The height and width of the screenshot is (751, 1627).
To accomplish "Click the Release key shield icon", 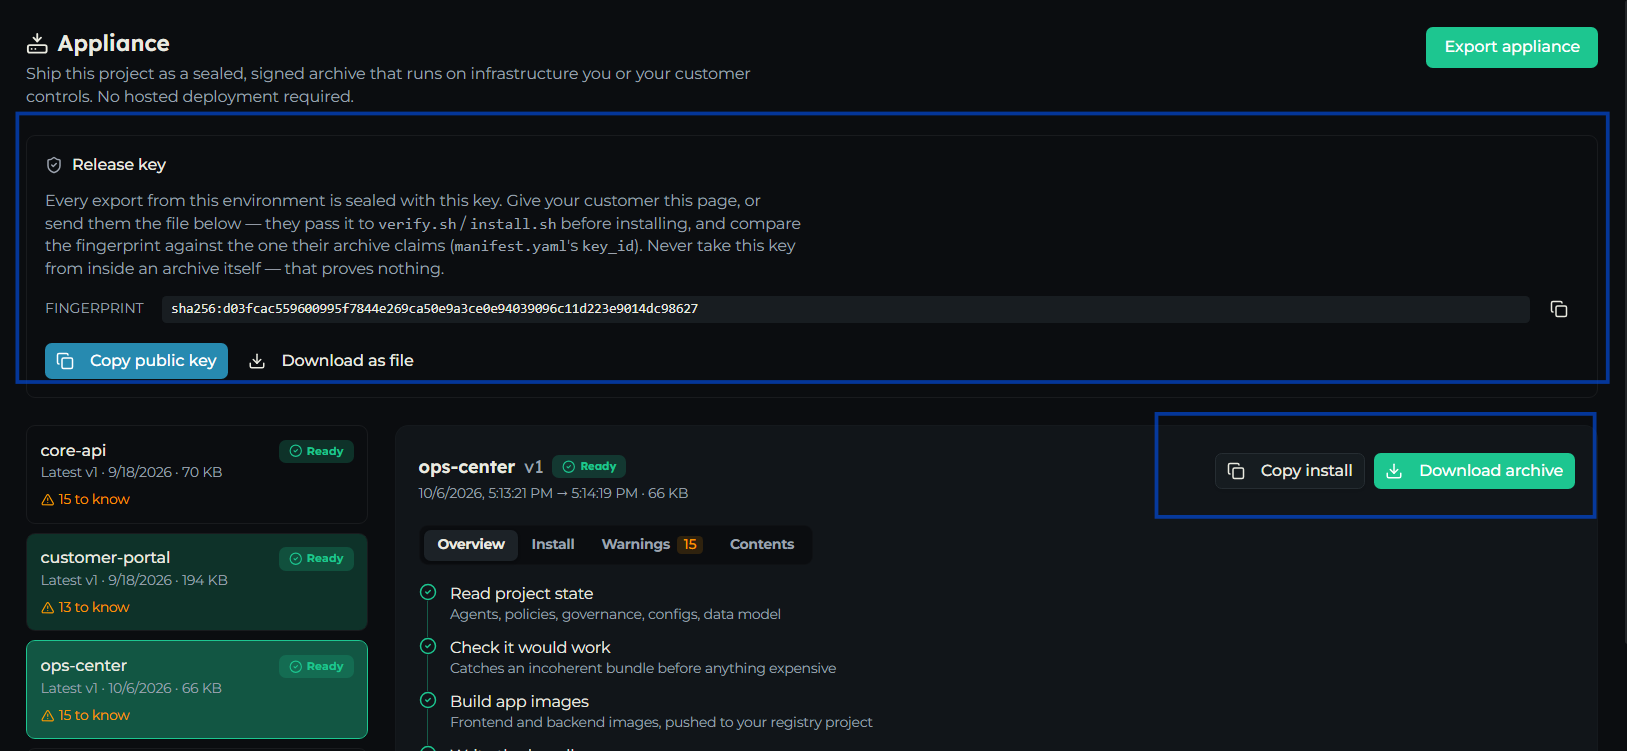I will 54,165.
